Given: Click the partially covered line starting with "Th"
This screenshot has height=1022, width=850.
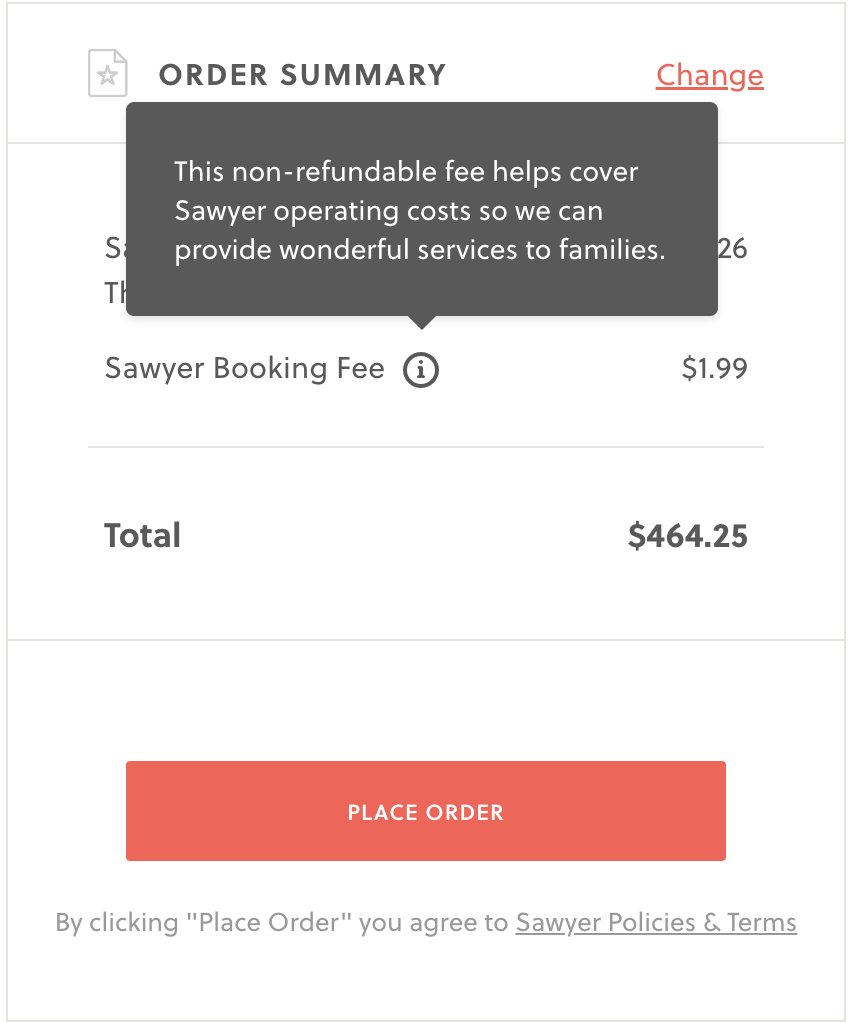Looking at the screenshot, I should tap(115, 293).
